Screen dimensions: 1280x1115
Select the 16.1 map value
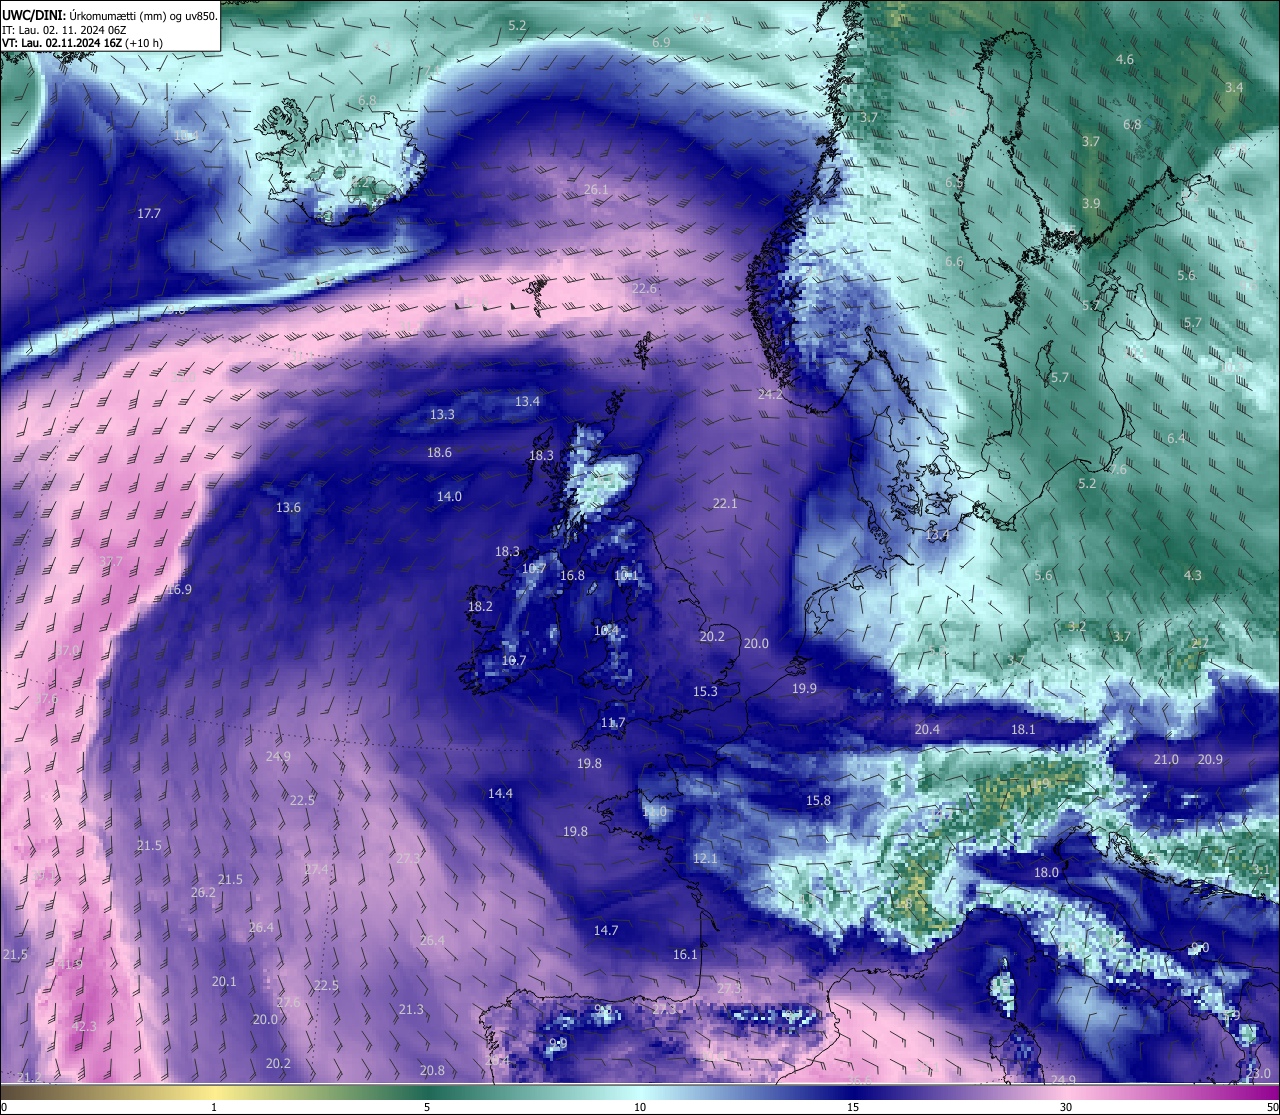point(685,954)
